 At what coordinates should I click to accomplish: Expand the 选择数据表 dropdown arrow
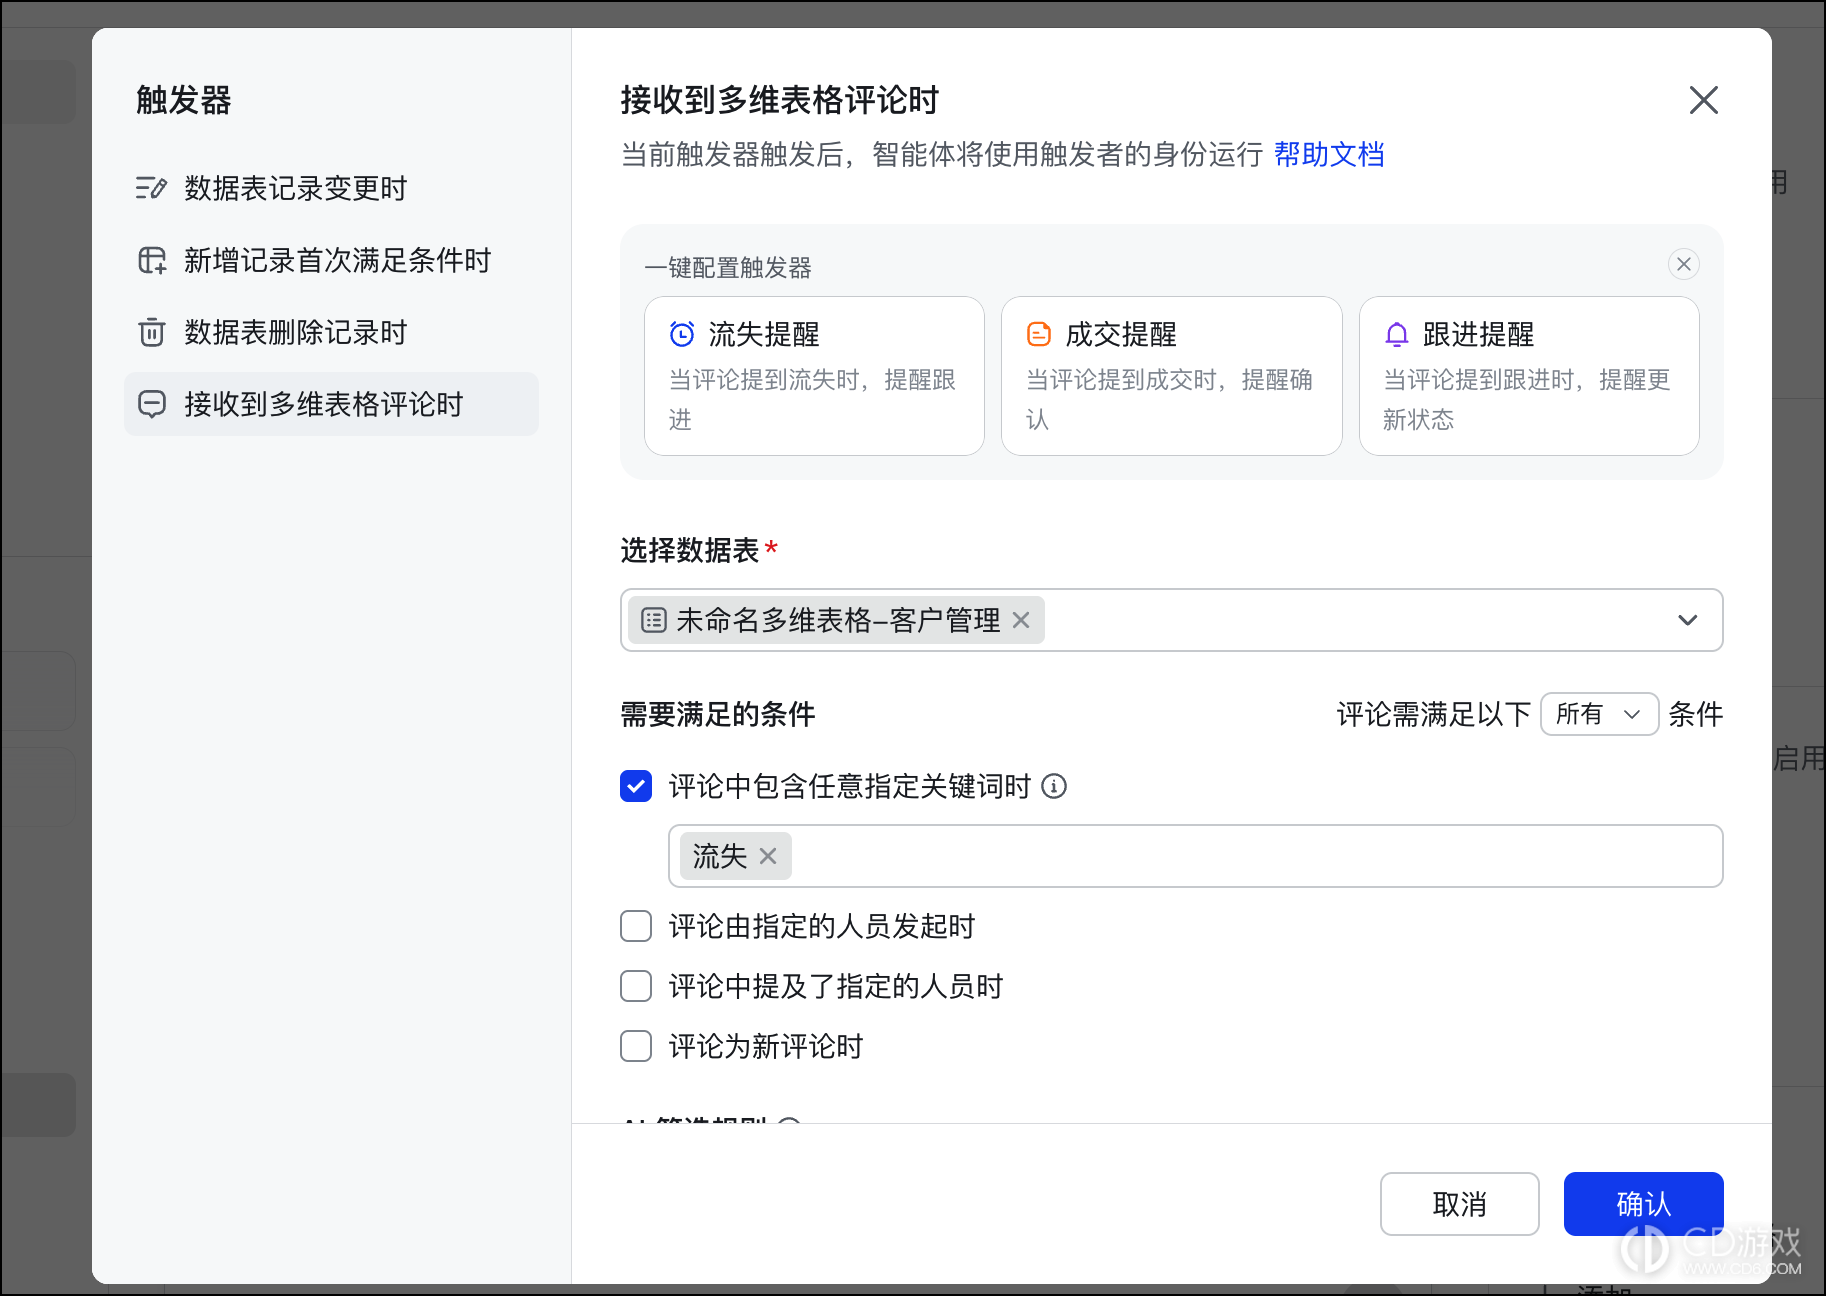(1688, 620)
